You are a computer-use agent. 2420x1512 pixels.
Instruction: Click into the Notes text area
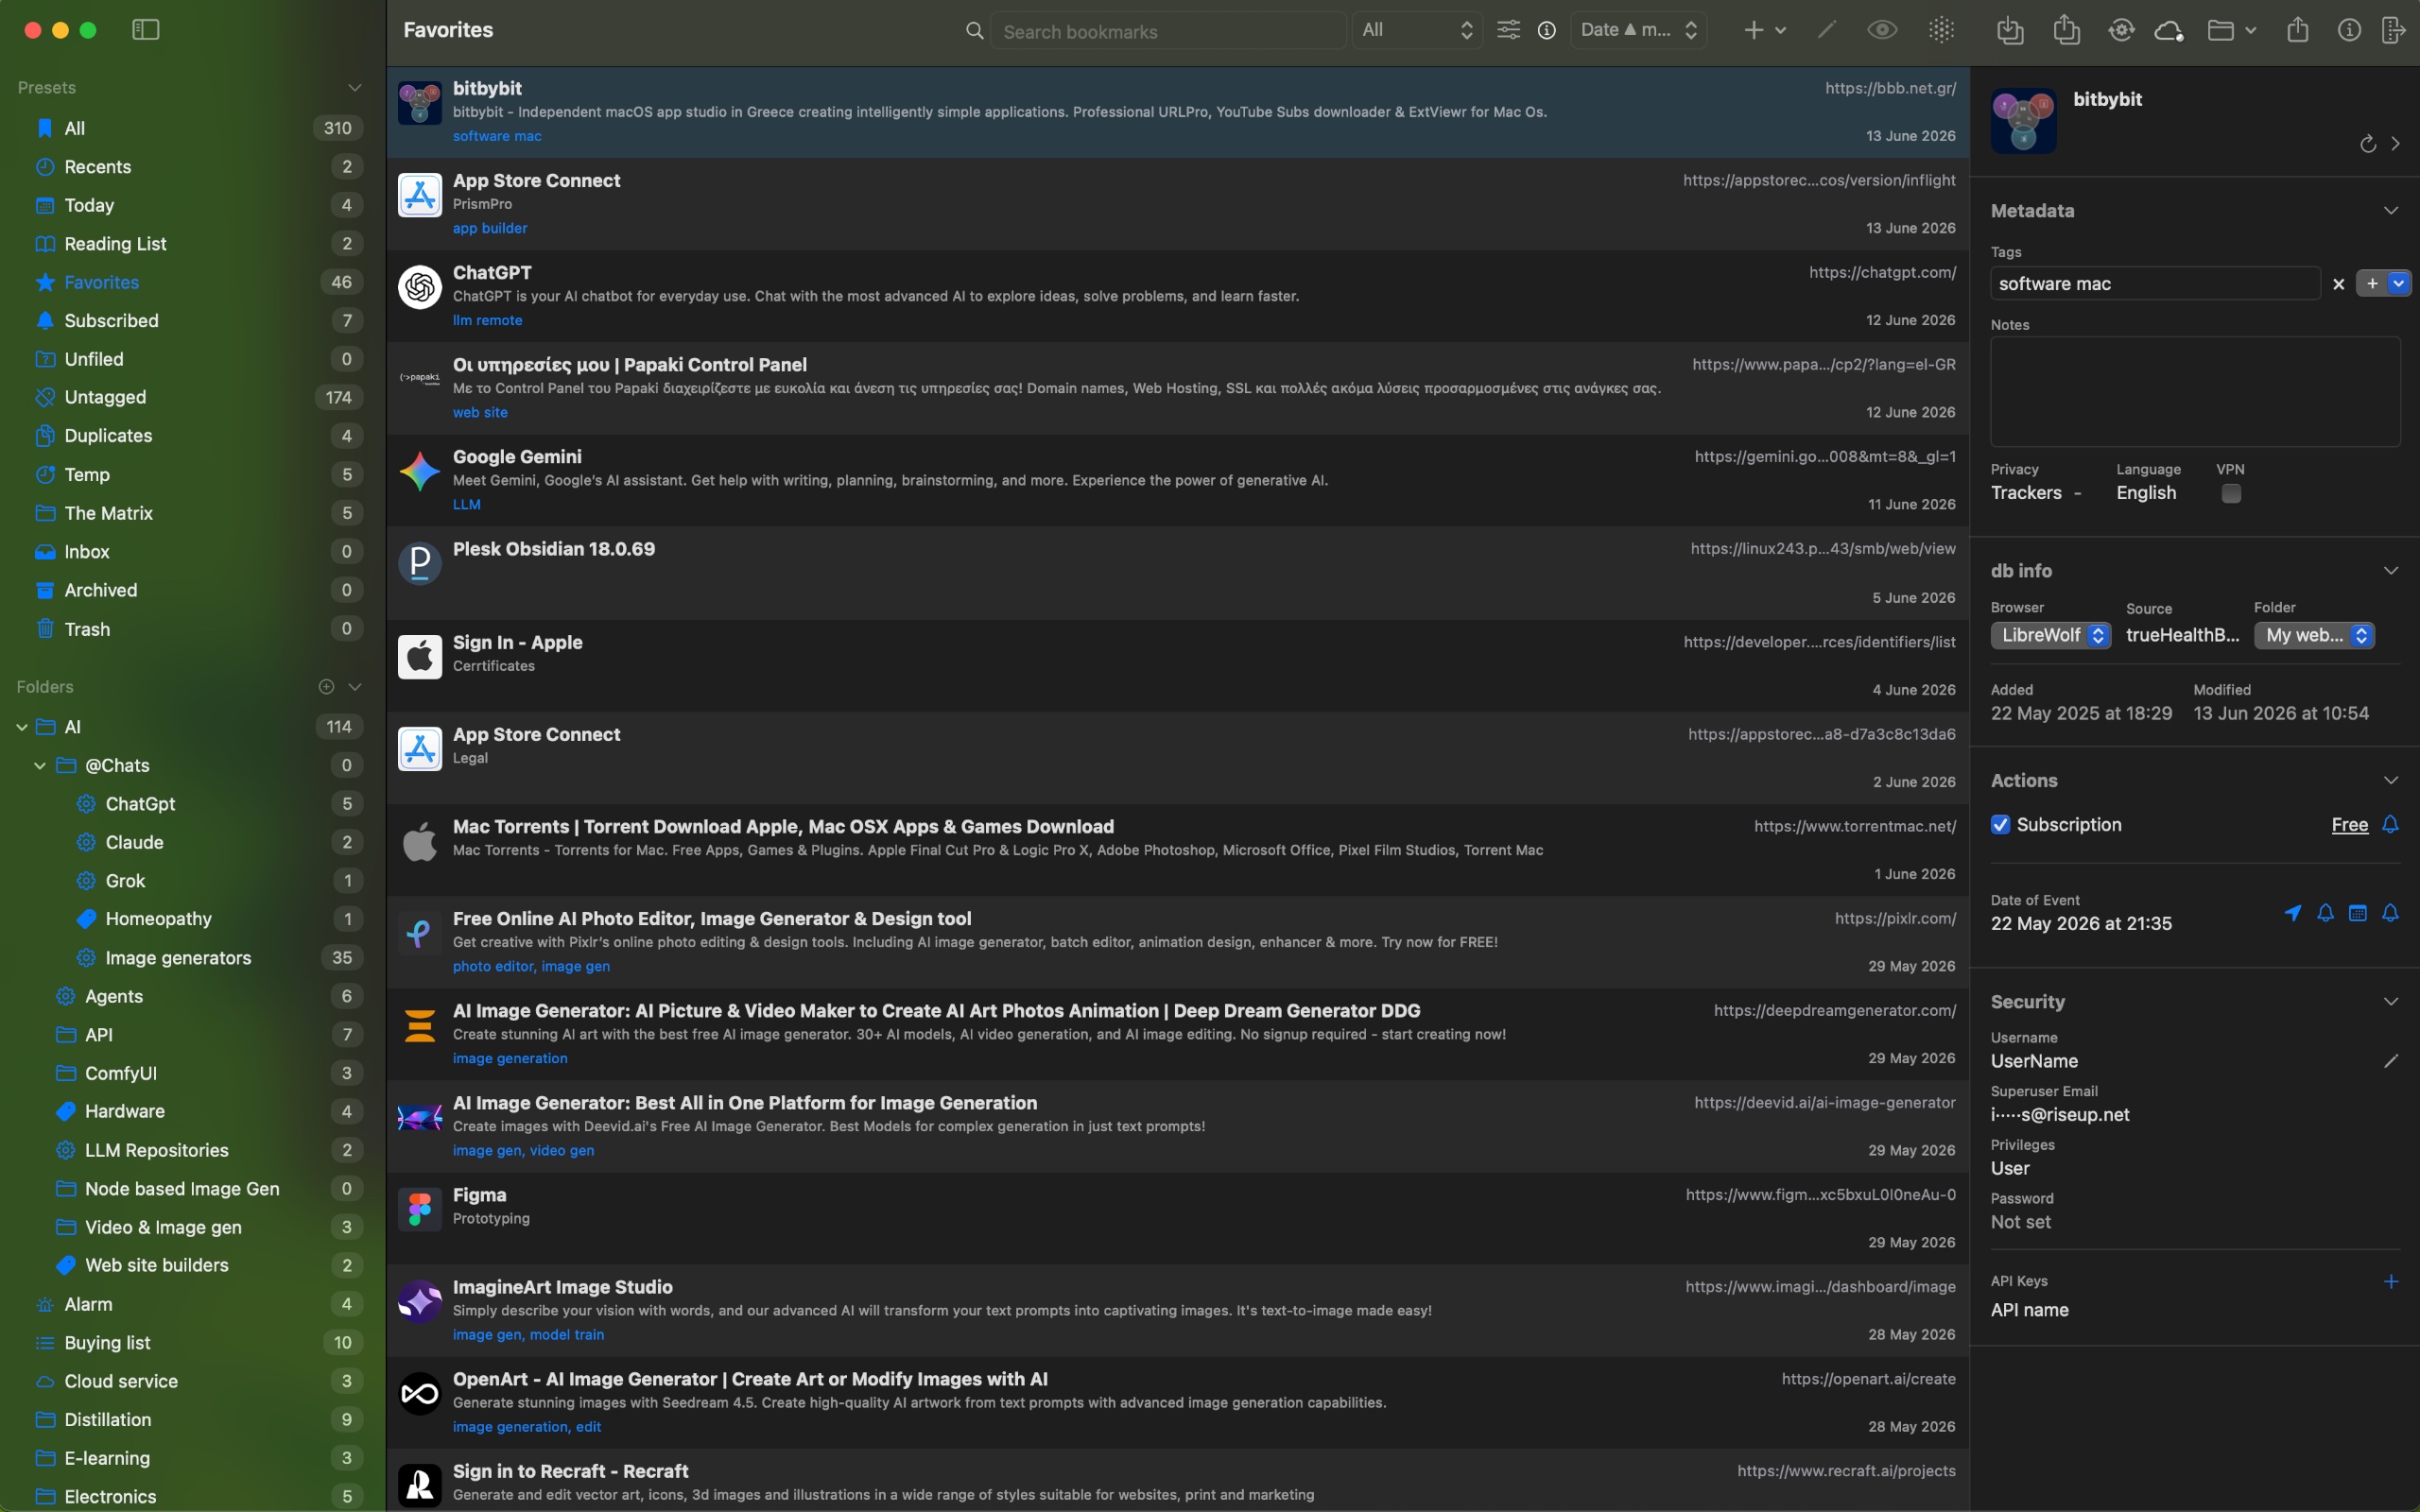(x=2195, y=392)
